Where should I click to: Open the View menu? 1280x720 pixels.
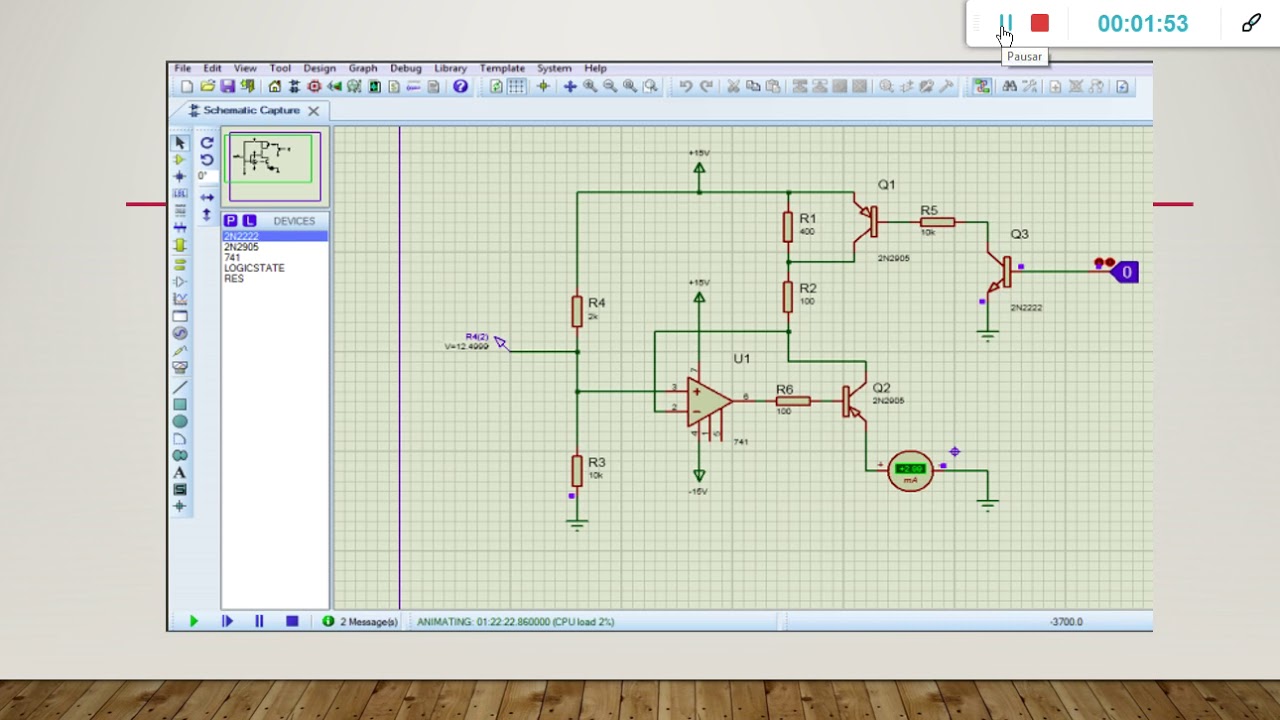pyautogui.click(x=245, y=68)
